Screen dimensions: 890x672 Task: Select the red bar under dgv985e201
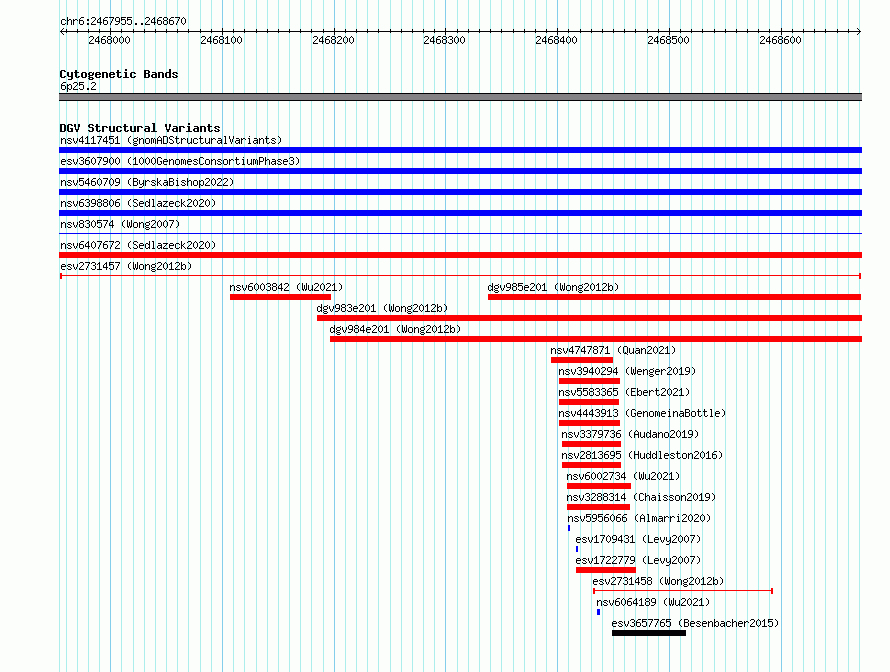(674, 297)
